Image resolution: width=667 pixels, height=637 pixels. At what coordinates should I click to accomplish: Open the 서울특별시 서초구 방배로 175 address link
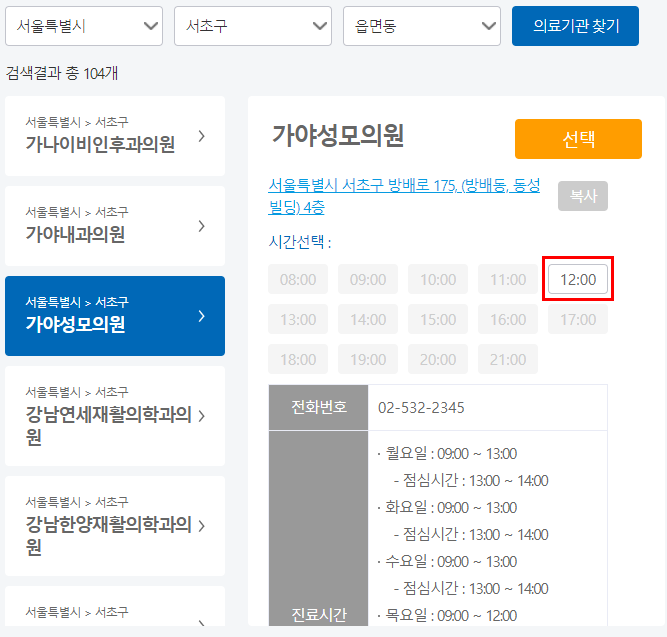point(404,196)
